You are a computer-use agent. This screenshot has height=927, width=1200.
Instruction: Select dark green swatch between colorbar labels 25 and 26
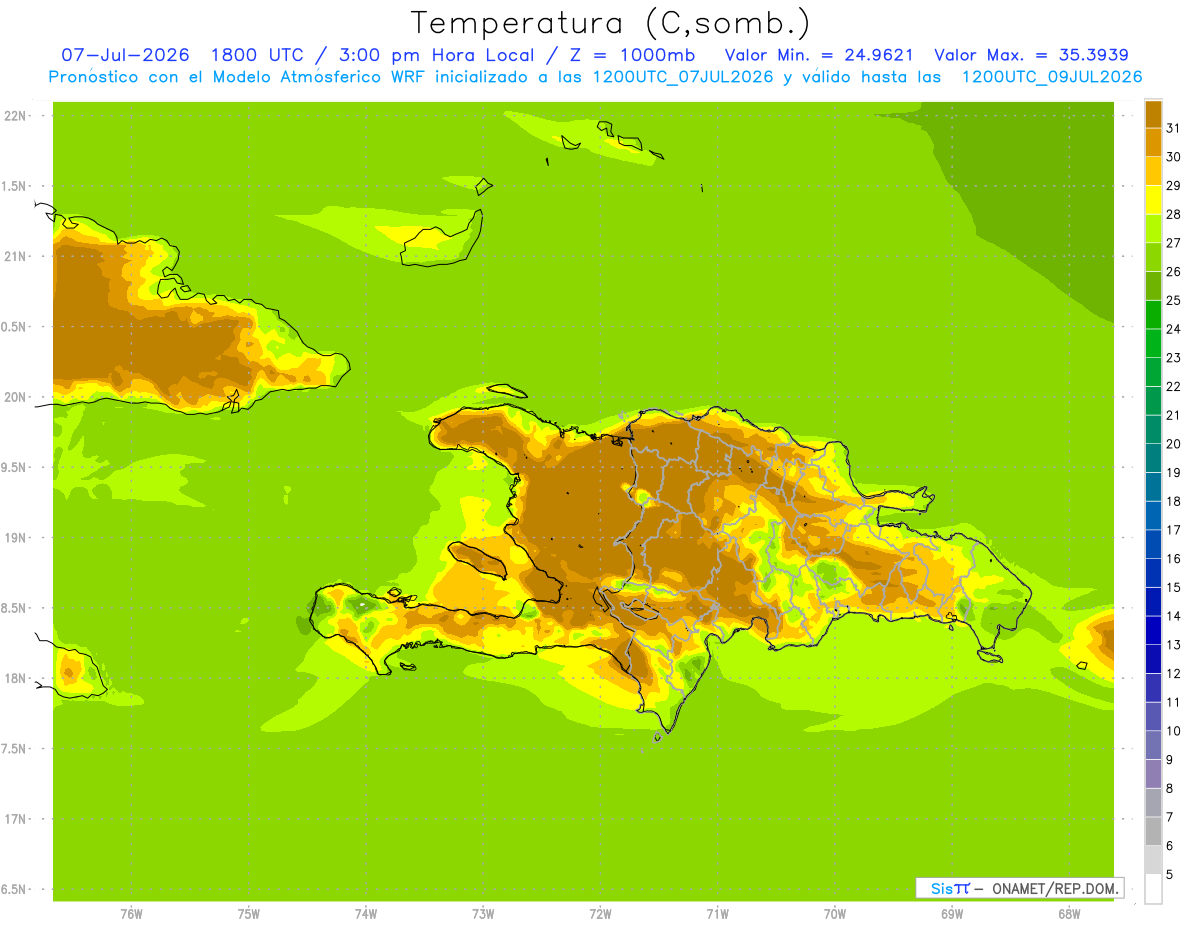point(1153,285)
